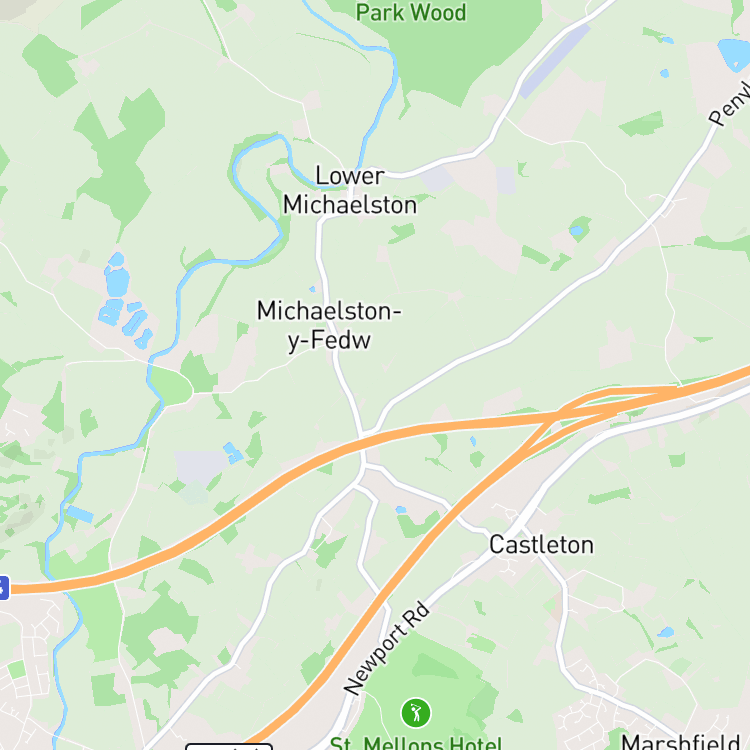750x750 pixels.
Task: Click the lavender rectangular area beside the top-right road
Action: coord(555,62)
